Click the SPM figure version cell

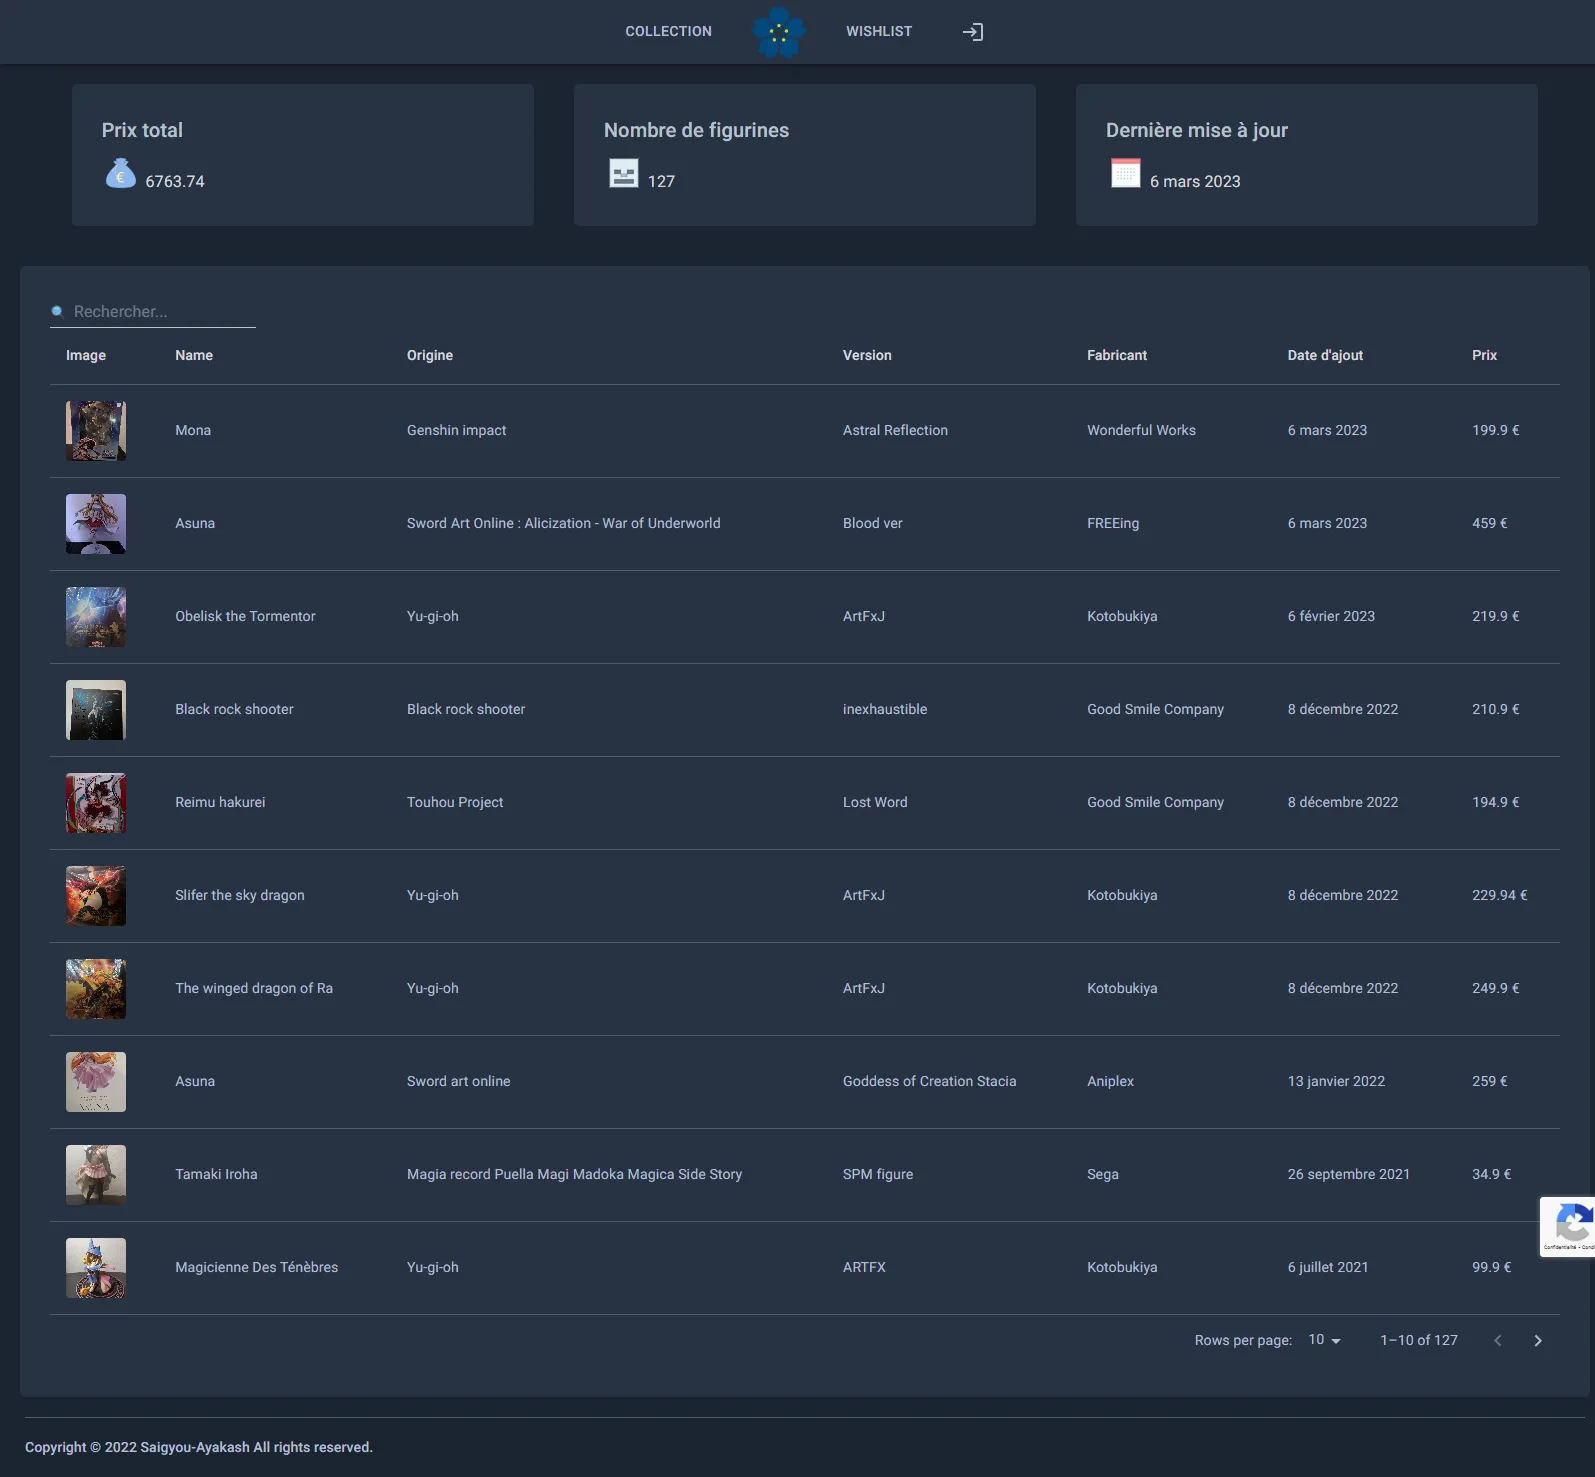pyautogui.click(x=878, y=1175)
